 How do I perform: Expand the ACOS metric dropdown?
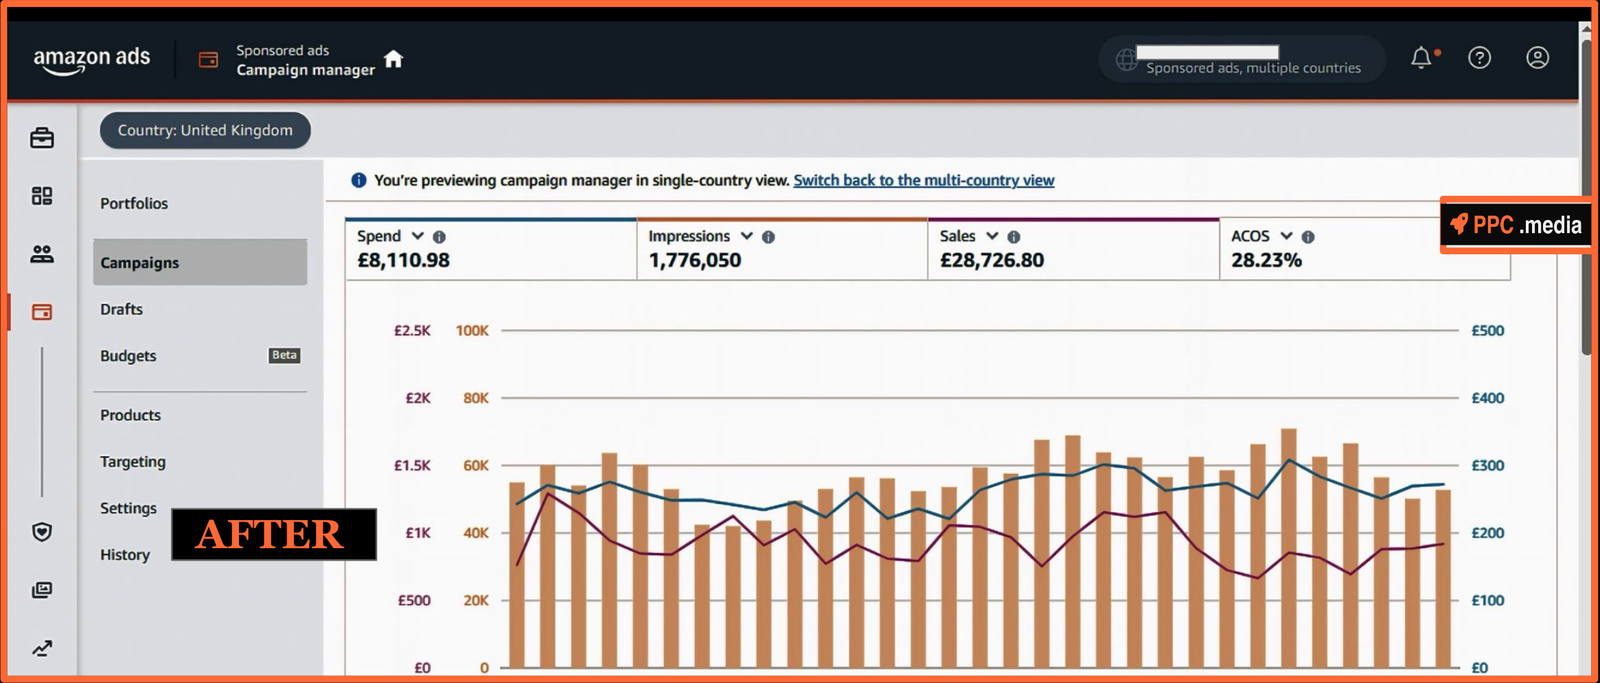coord(1286,236)
